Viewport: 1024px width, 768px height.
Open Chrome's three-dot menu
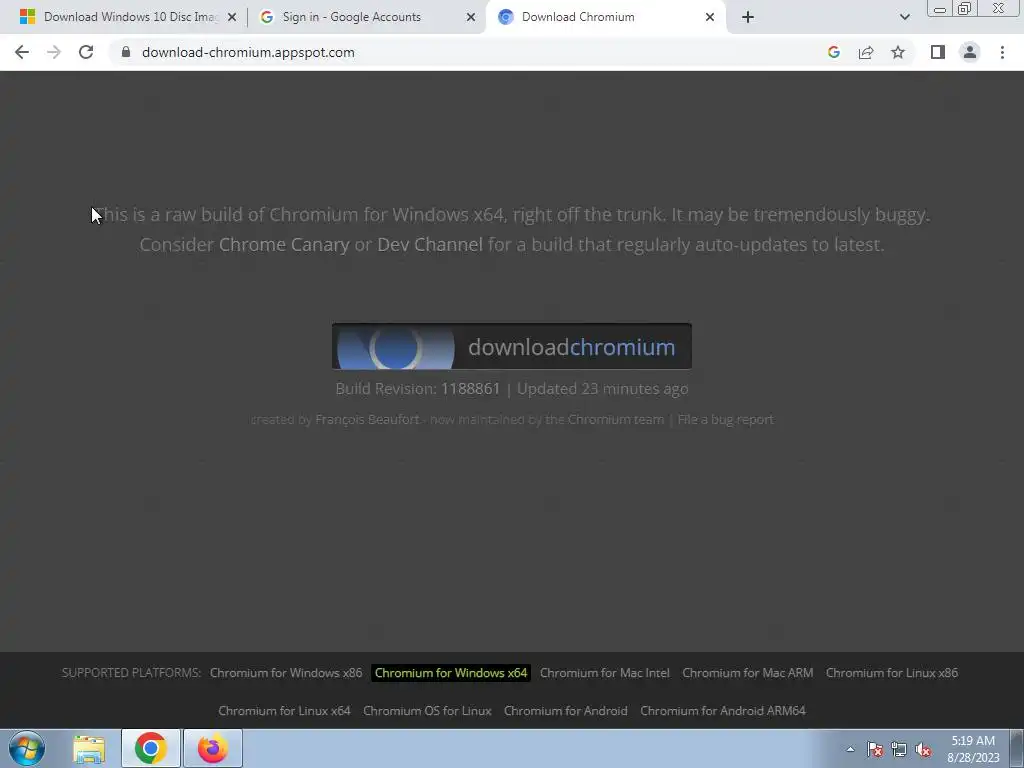point(1002,52)
